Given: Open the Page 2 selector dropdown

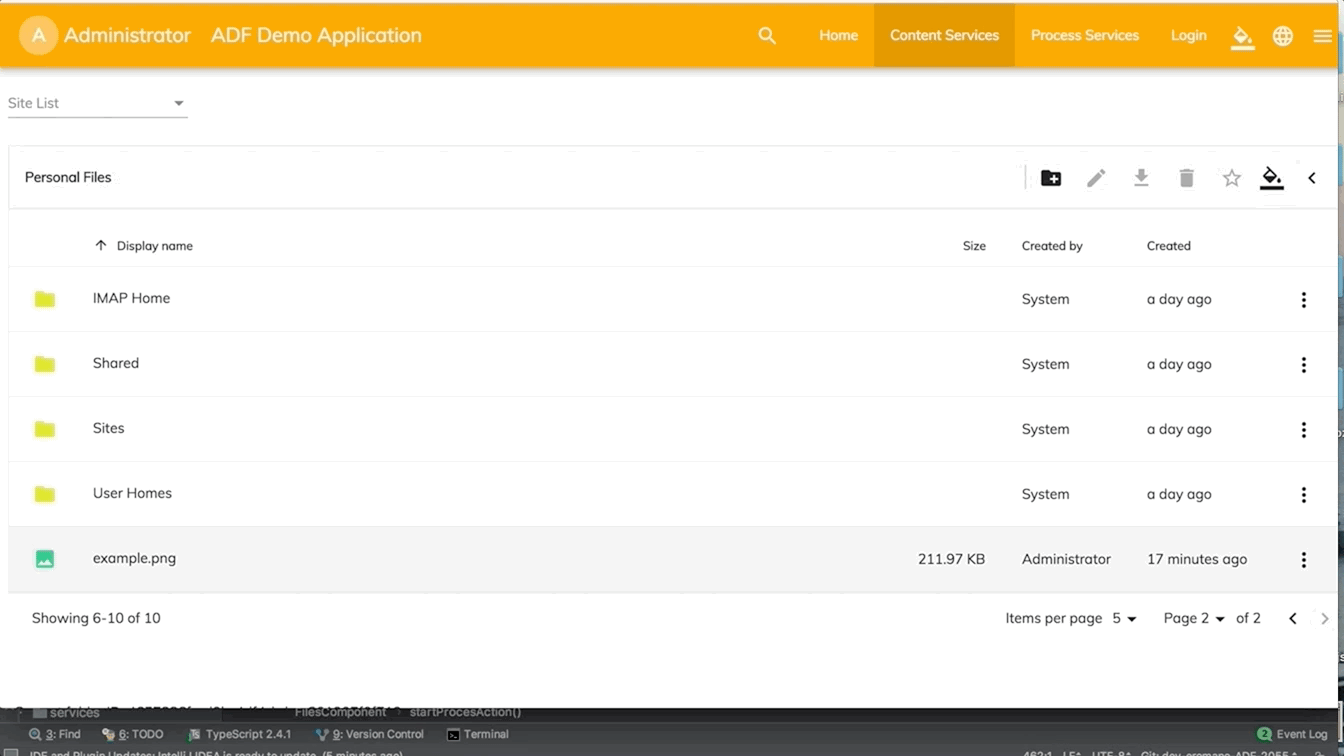Looking at the screenshot, I should pos(1194,619).
